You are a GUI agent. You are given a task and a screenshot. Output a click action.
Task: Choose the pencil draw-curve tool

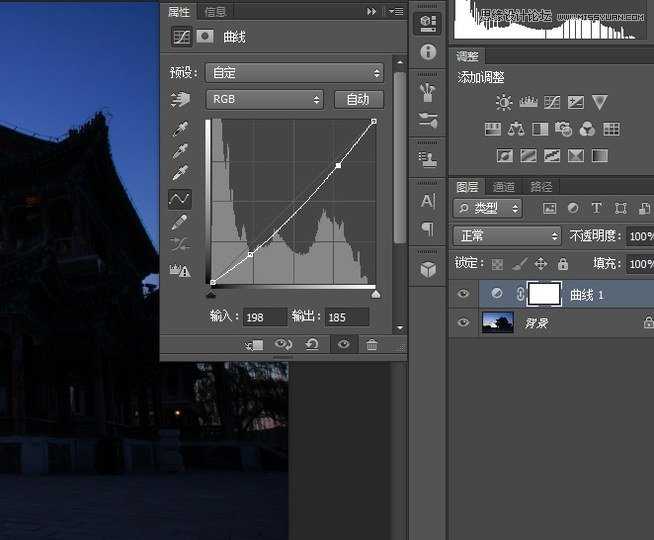click(180, 222)
